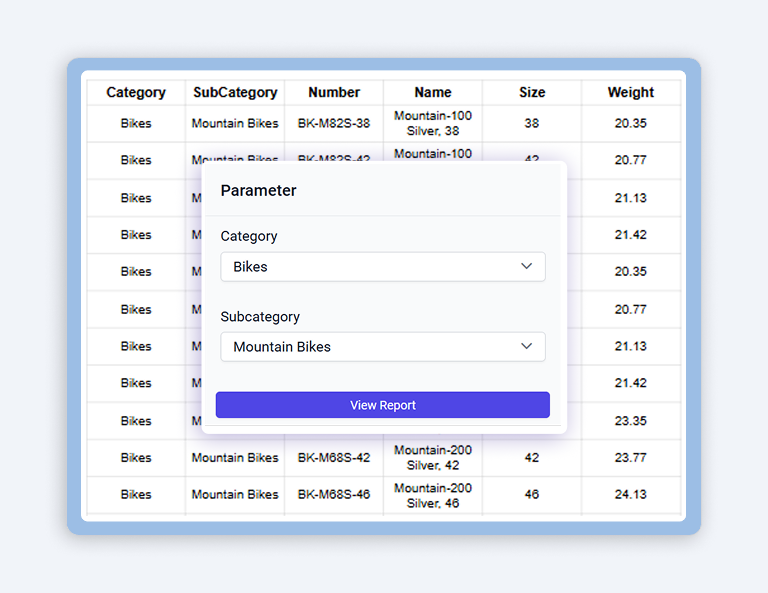Click Bikes cell in the BK-M82S-38 row
This screenshot has width=768, height=593.
tap(136, 123)
